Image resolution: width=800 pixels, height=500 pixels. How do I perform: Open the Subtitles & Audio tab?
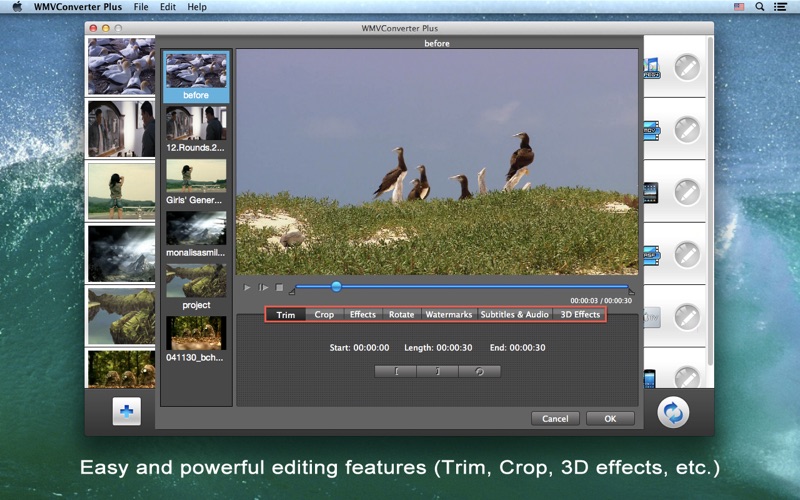point(515,315)
